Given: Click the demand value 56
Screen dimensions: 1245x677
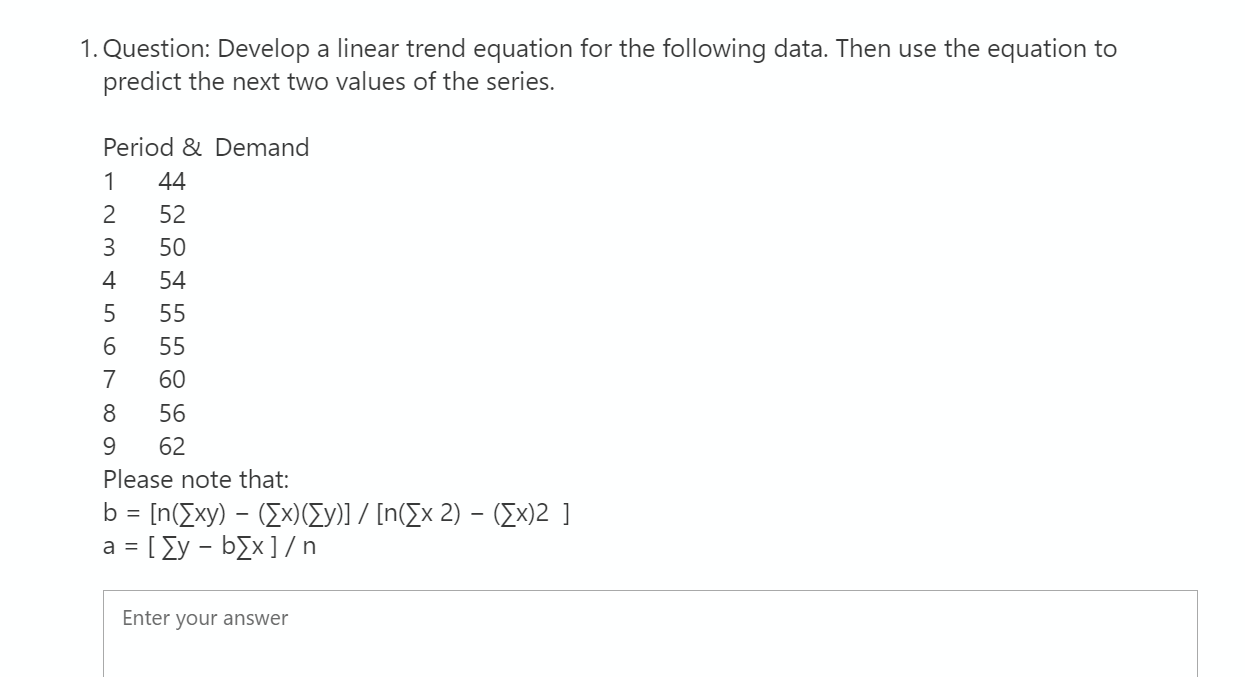Looking at the screenshot, I should pos(172,412).
